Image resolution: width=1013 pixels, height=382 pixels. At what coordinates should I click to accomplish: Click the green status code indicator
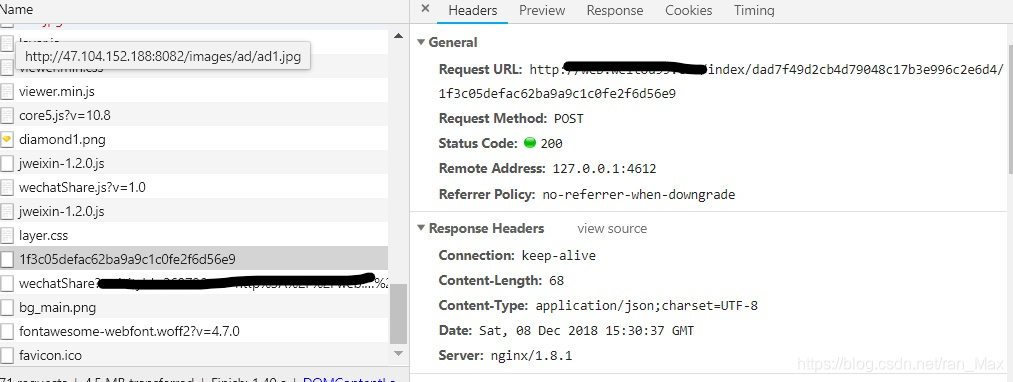tap(530, 143)
